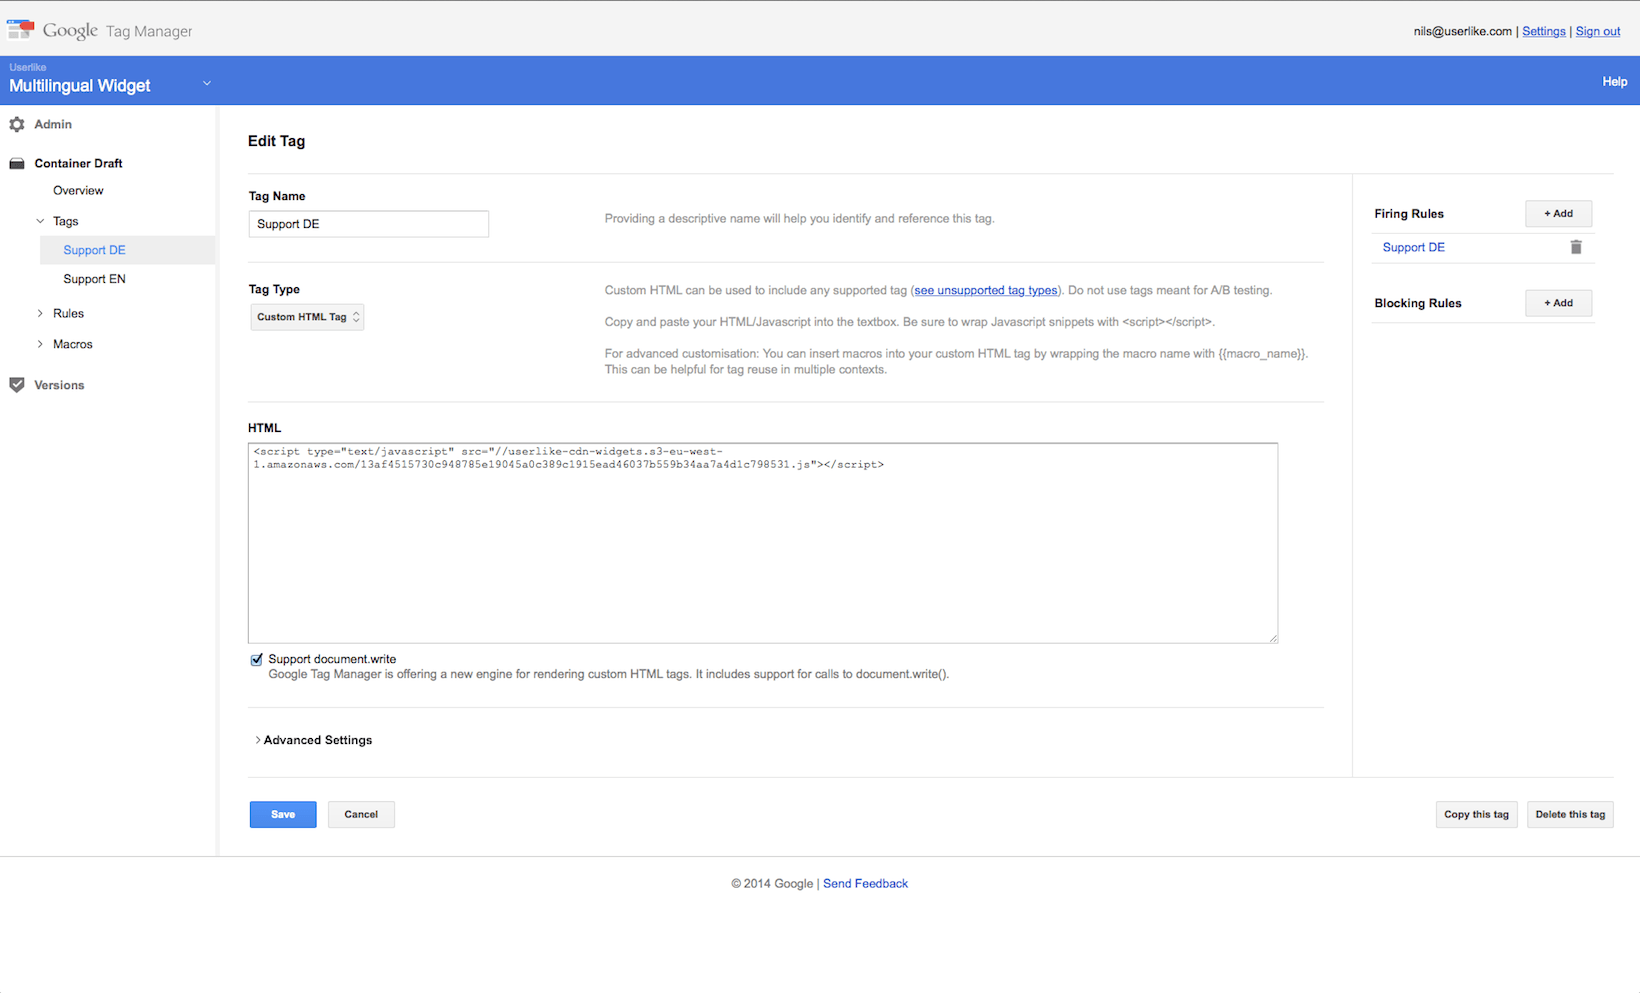The height and width of the screenshot is (993, 1640).
Task: Open the Settings link in header
Action: 1543,31
